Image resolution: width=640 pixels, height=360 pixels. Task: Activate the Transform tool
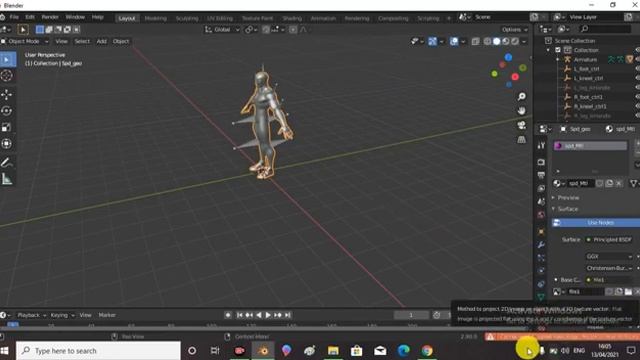pos(7,144)
